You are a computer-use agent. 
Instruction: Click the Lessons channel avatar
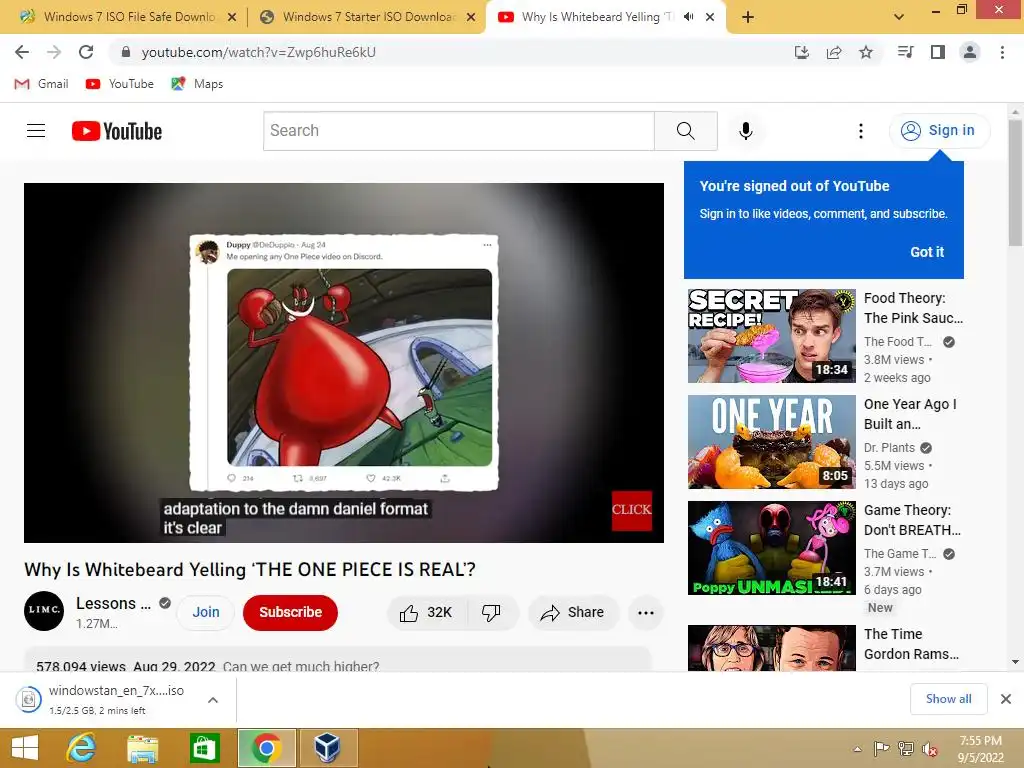[44, 611]
